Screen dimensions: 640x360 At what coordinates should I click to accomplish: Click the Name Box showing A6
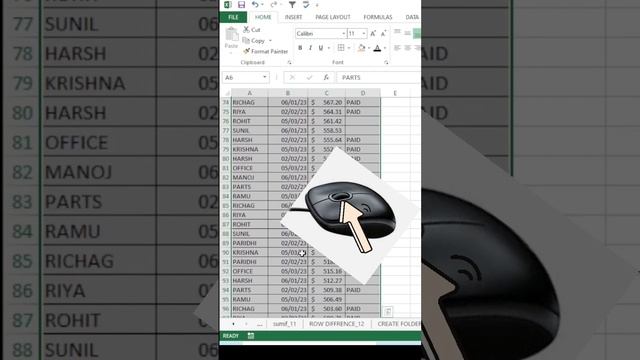pos(242,78)
